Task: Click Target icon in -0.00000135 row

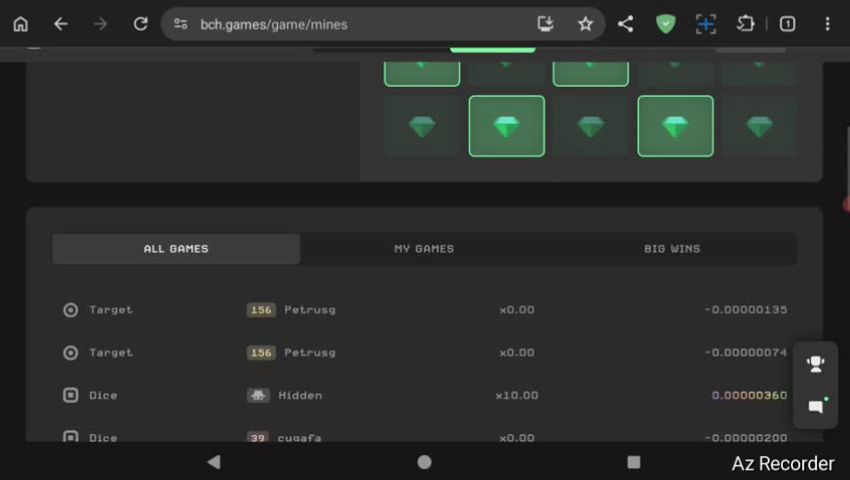Action: [x=70, y=310]
